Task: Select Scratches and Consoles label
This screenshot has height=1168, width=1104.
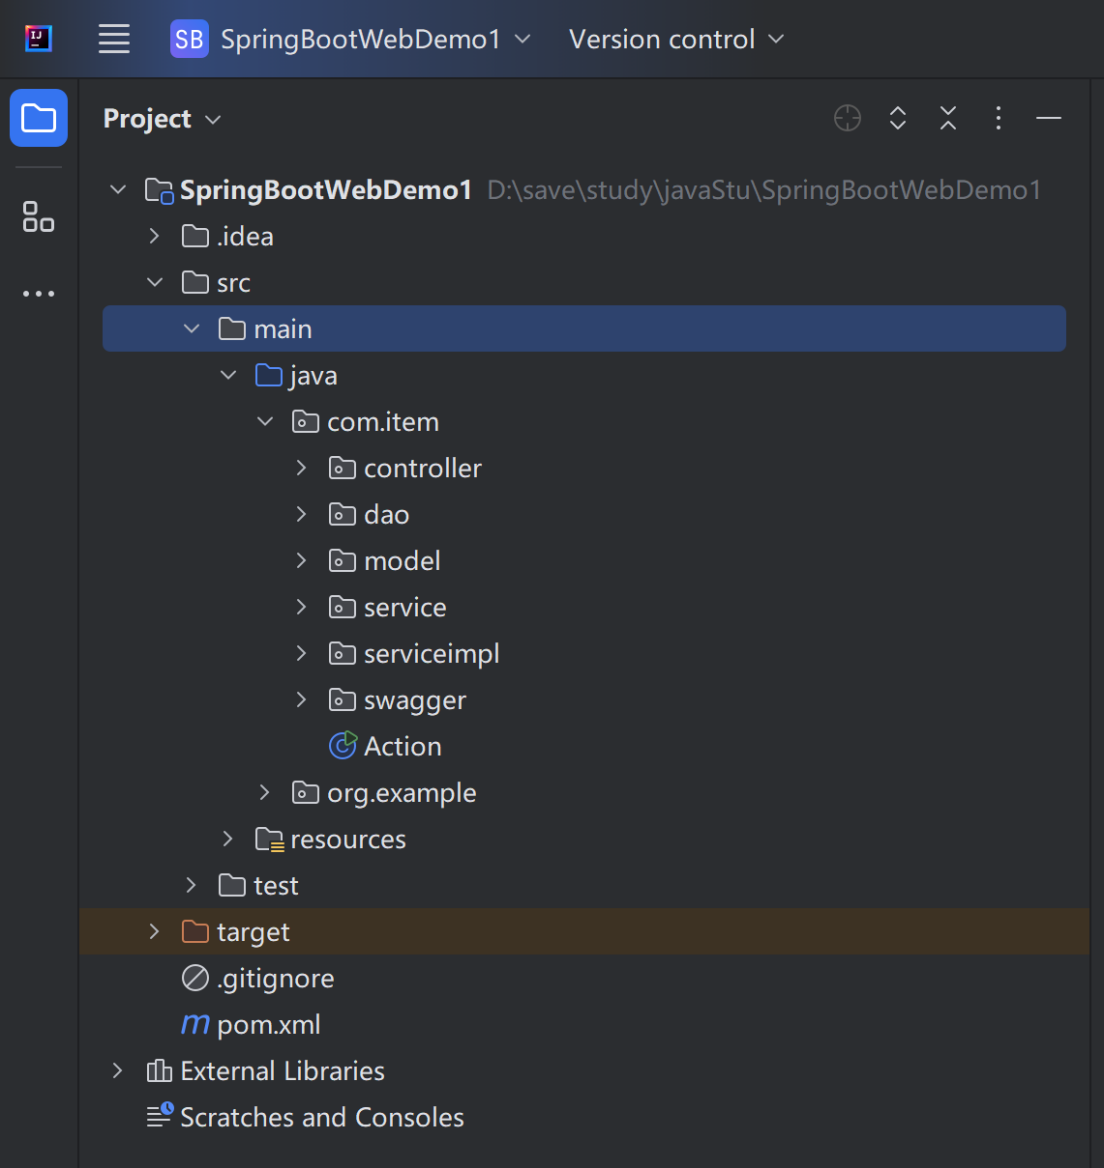Action: [322, 1117]
